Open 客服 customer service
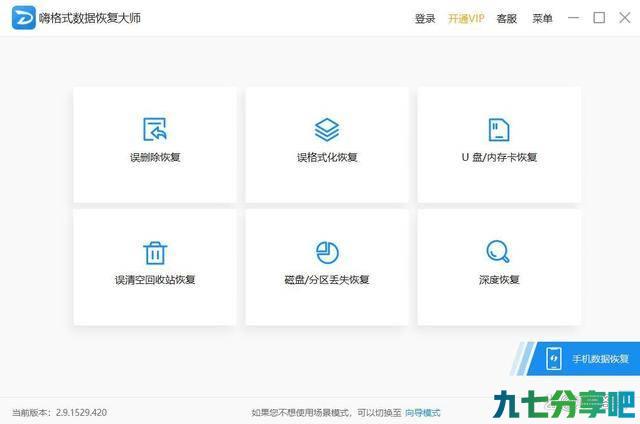Viewport: 640px width, 424px height. pos(507,18)
